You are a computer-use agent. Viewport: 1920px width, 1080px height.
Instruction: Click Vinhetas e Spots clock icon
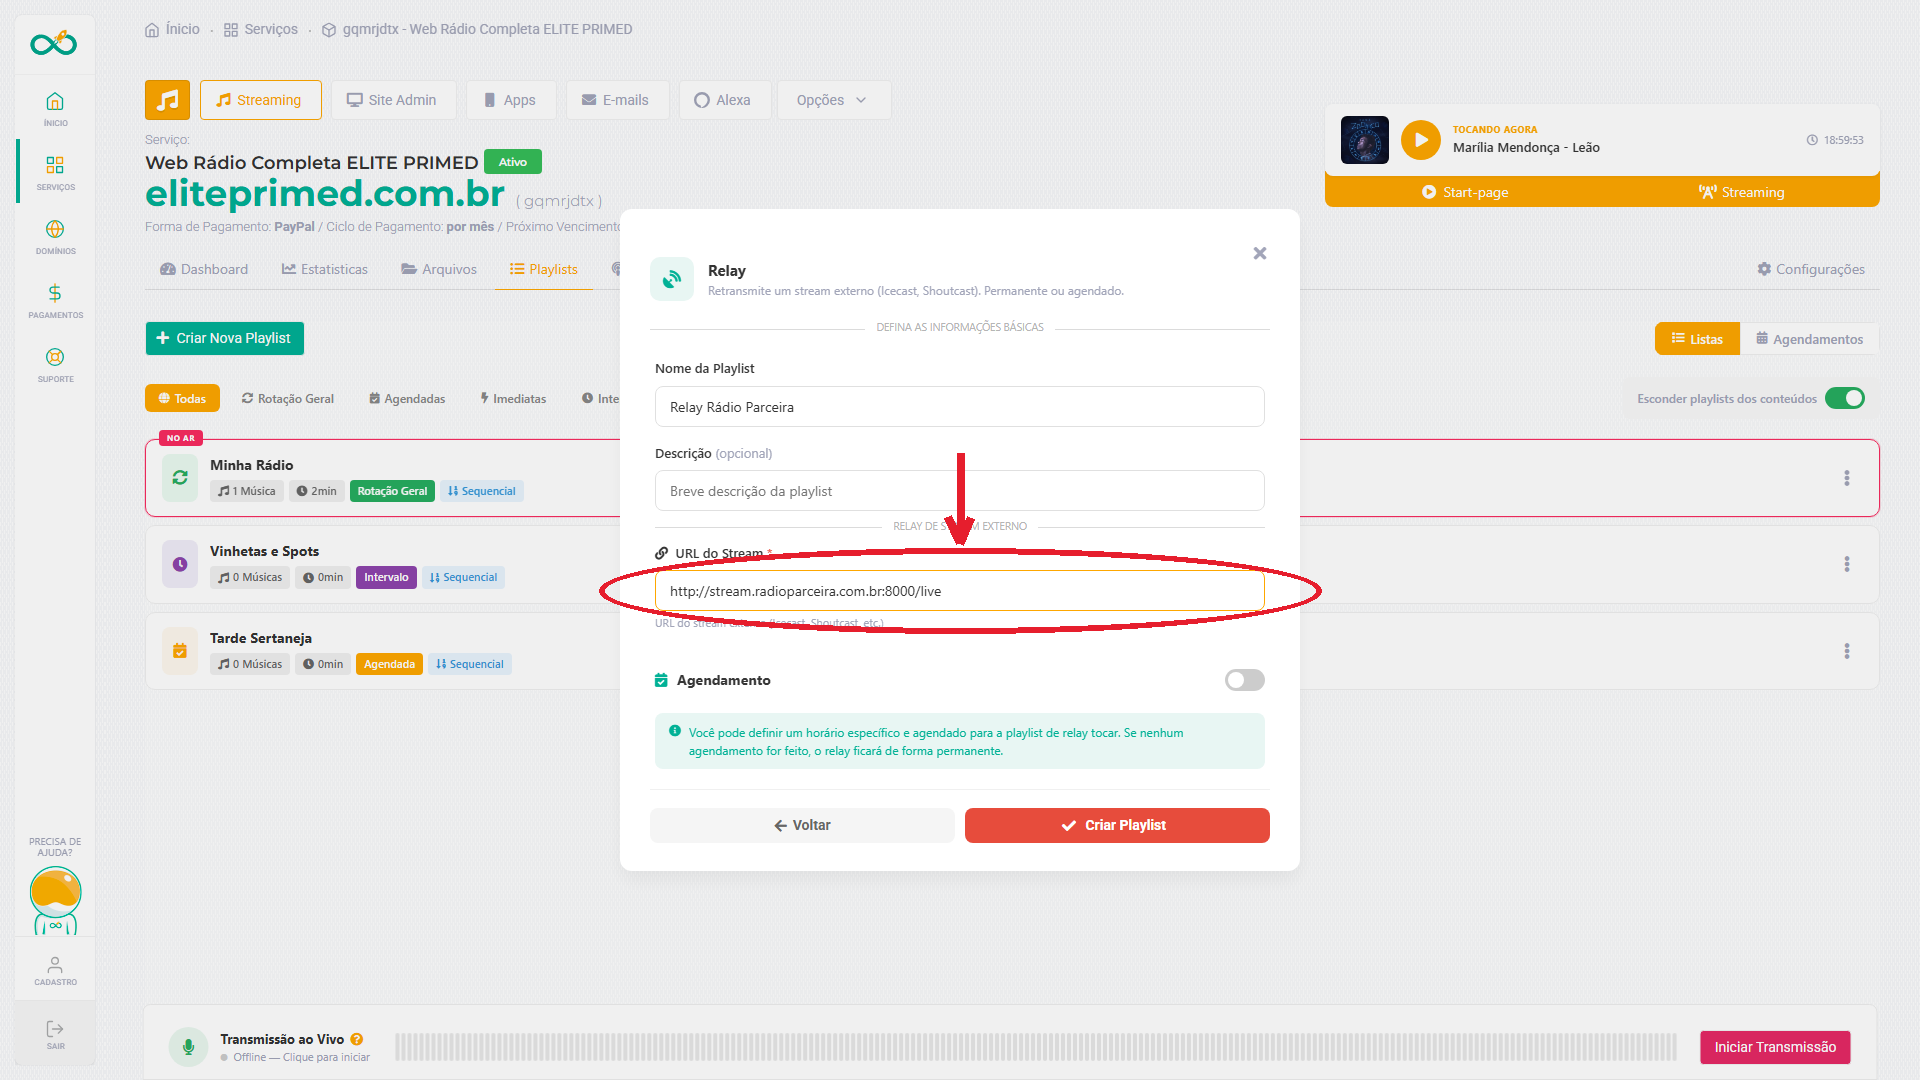point(180,564)
